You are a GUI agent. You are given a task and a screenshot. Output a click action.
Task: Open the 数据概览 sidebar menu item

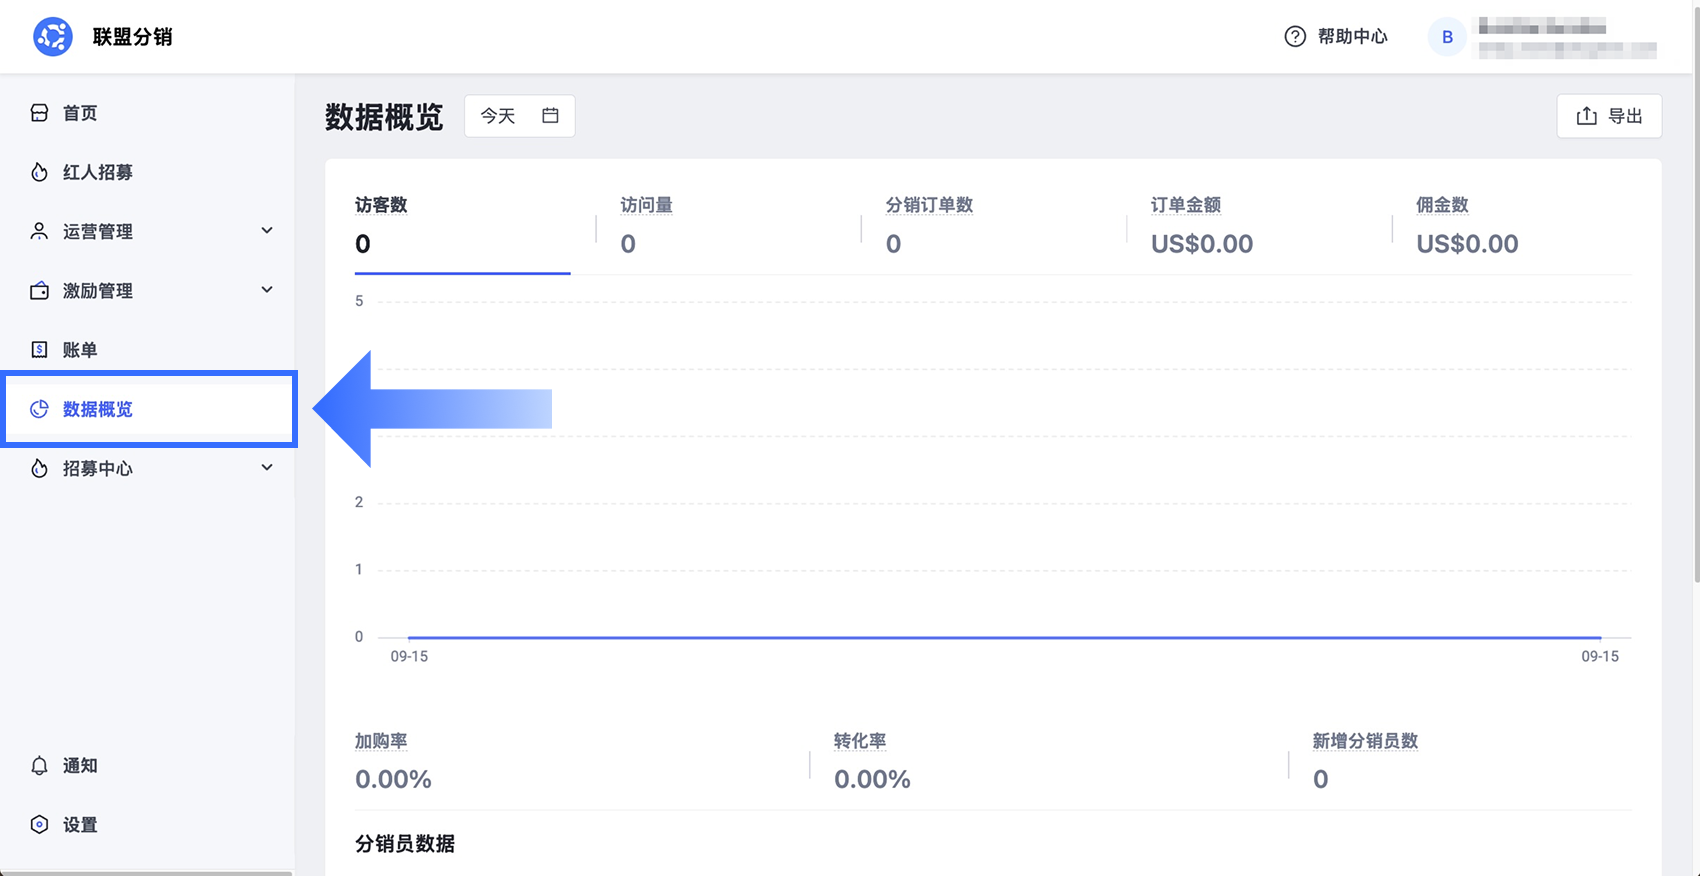[148, 409]
